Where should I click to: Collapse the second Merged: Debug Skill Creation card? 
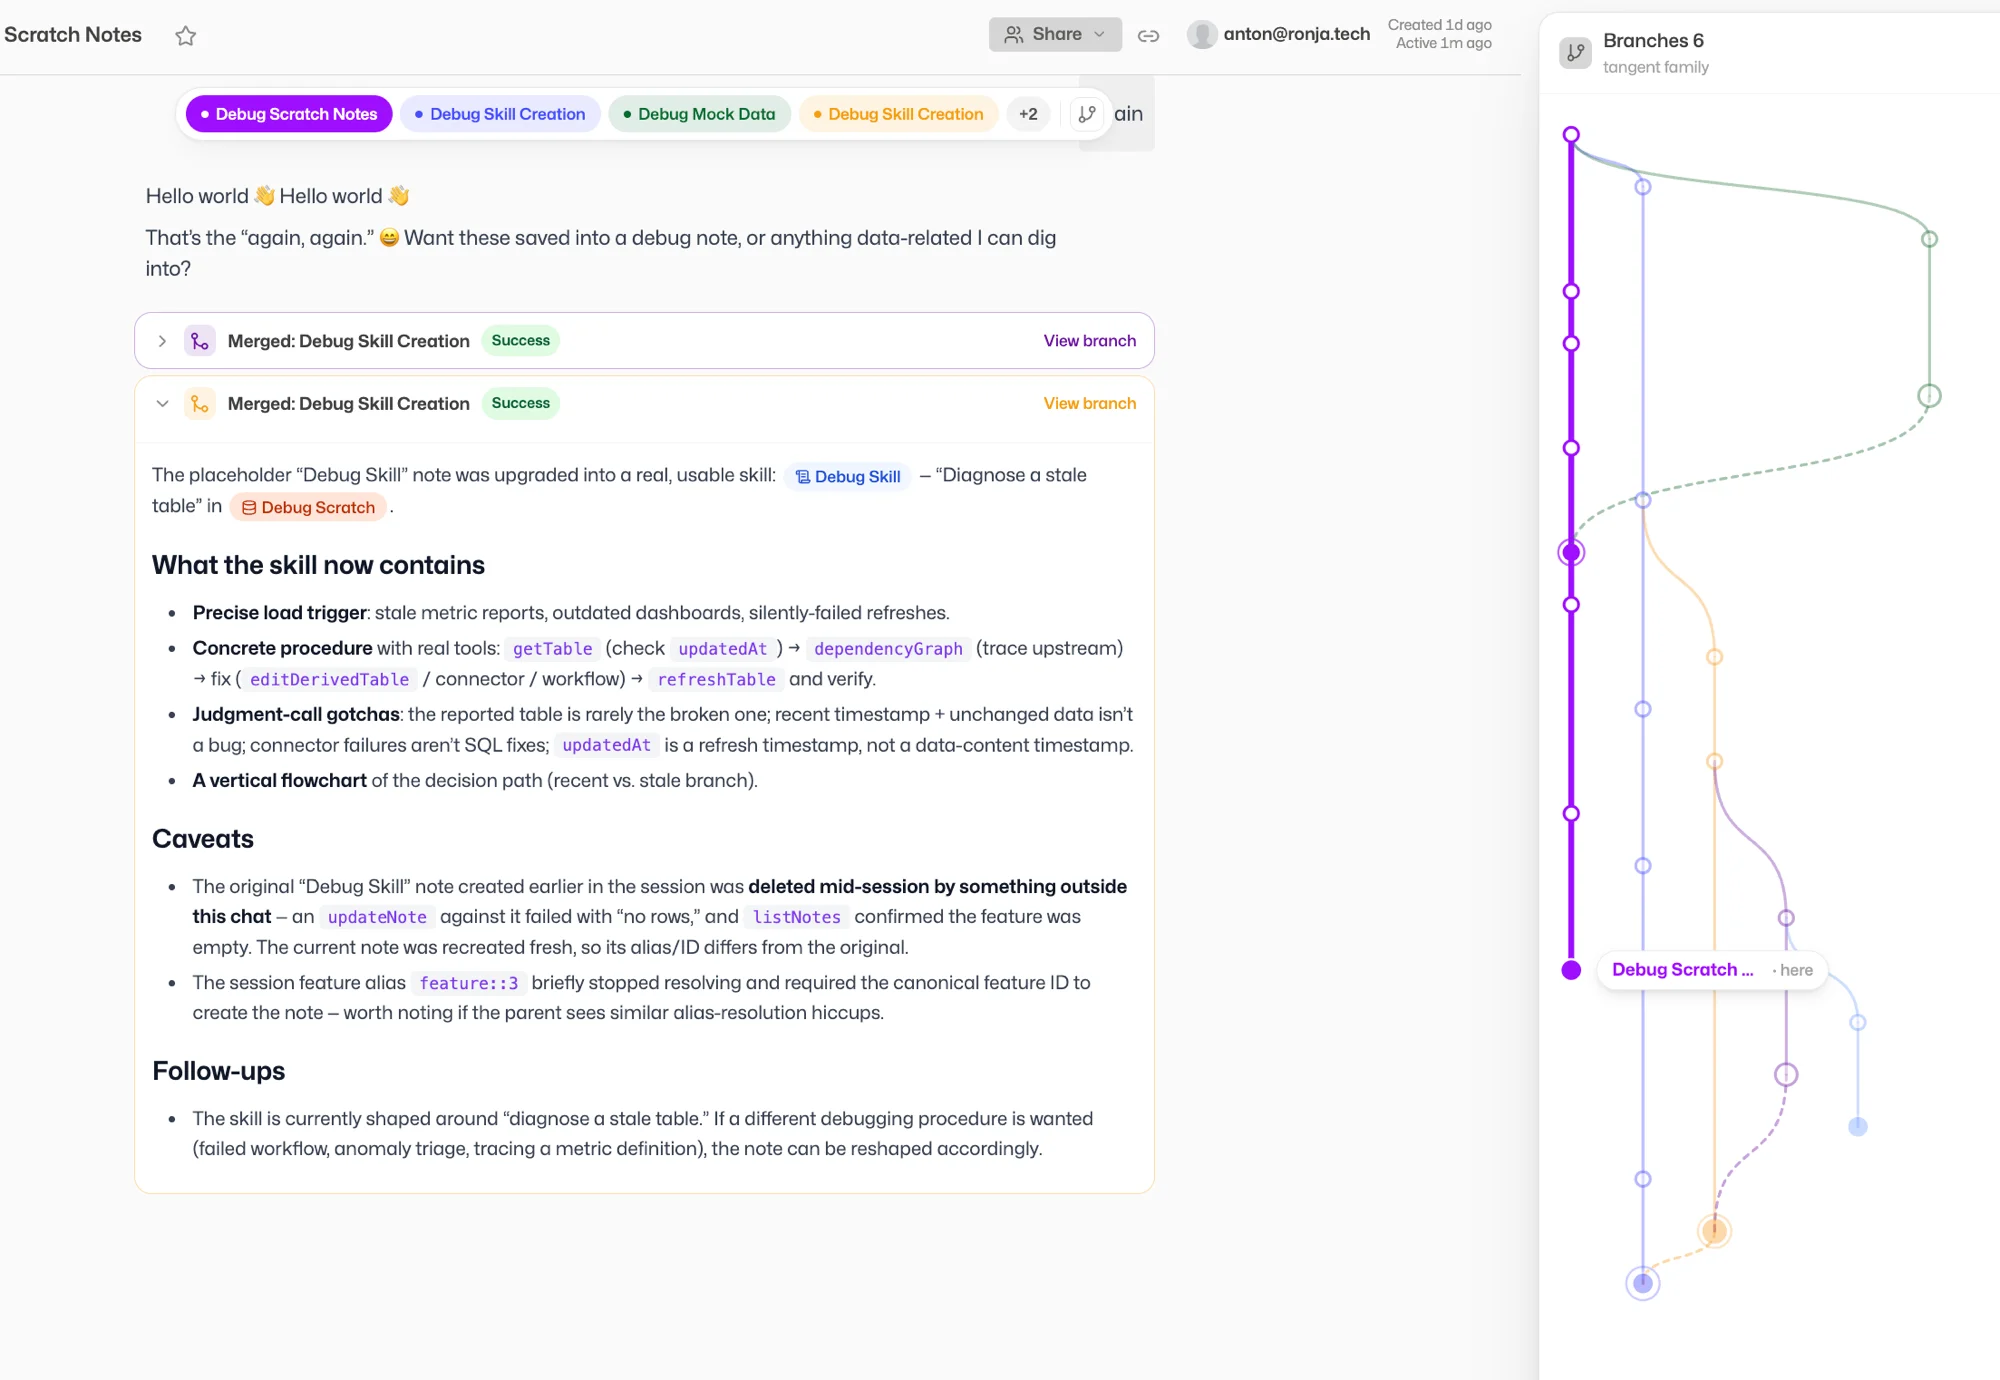[x=162, y=404]
